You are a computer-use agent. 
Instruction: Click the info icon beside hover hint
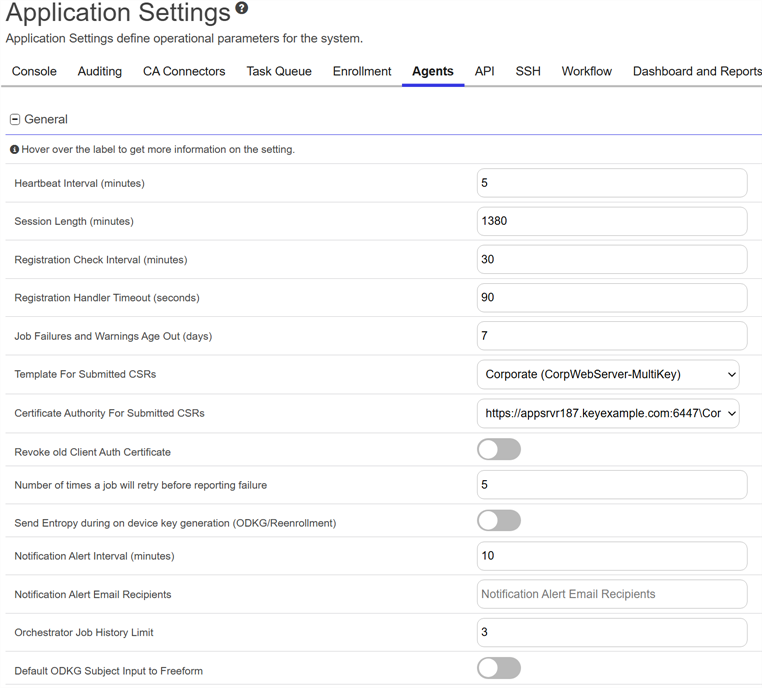click(x=14, y=150)
